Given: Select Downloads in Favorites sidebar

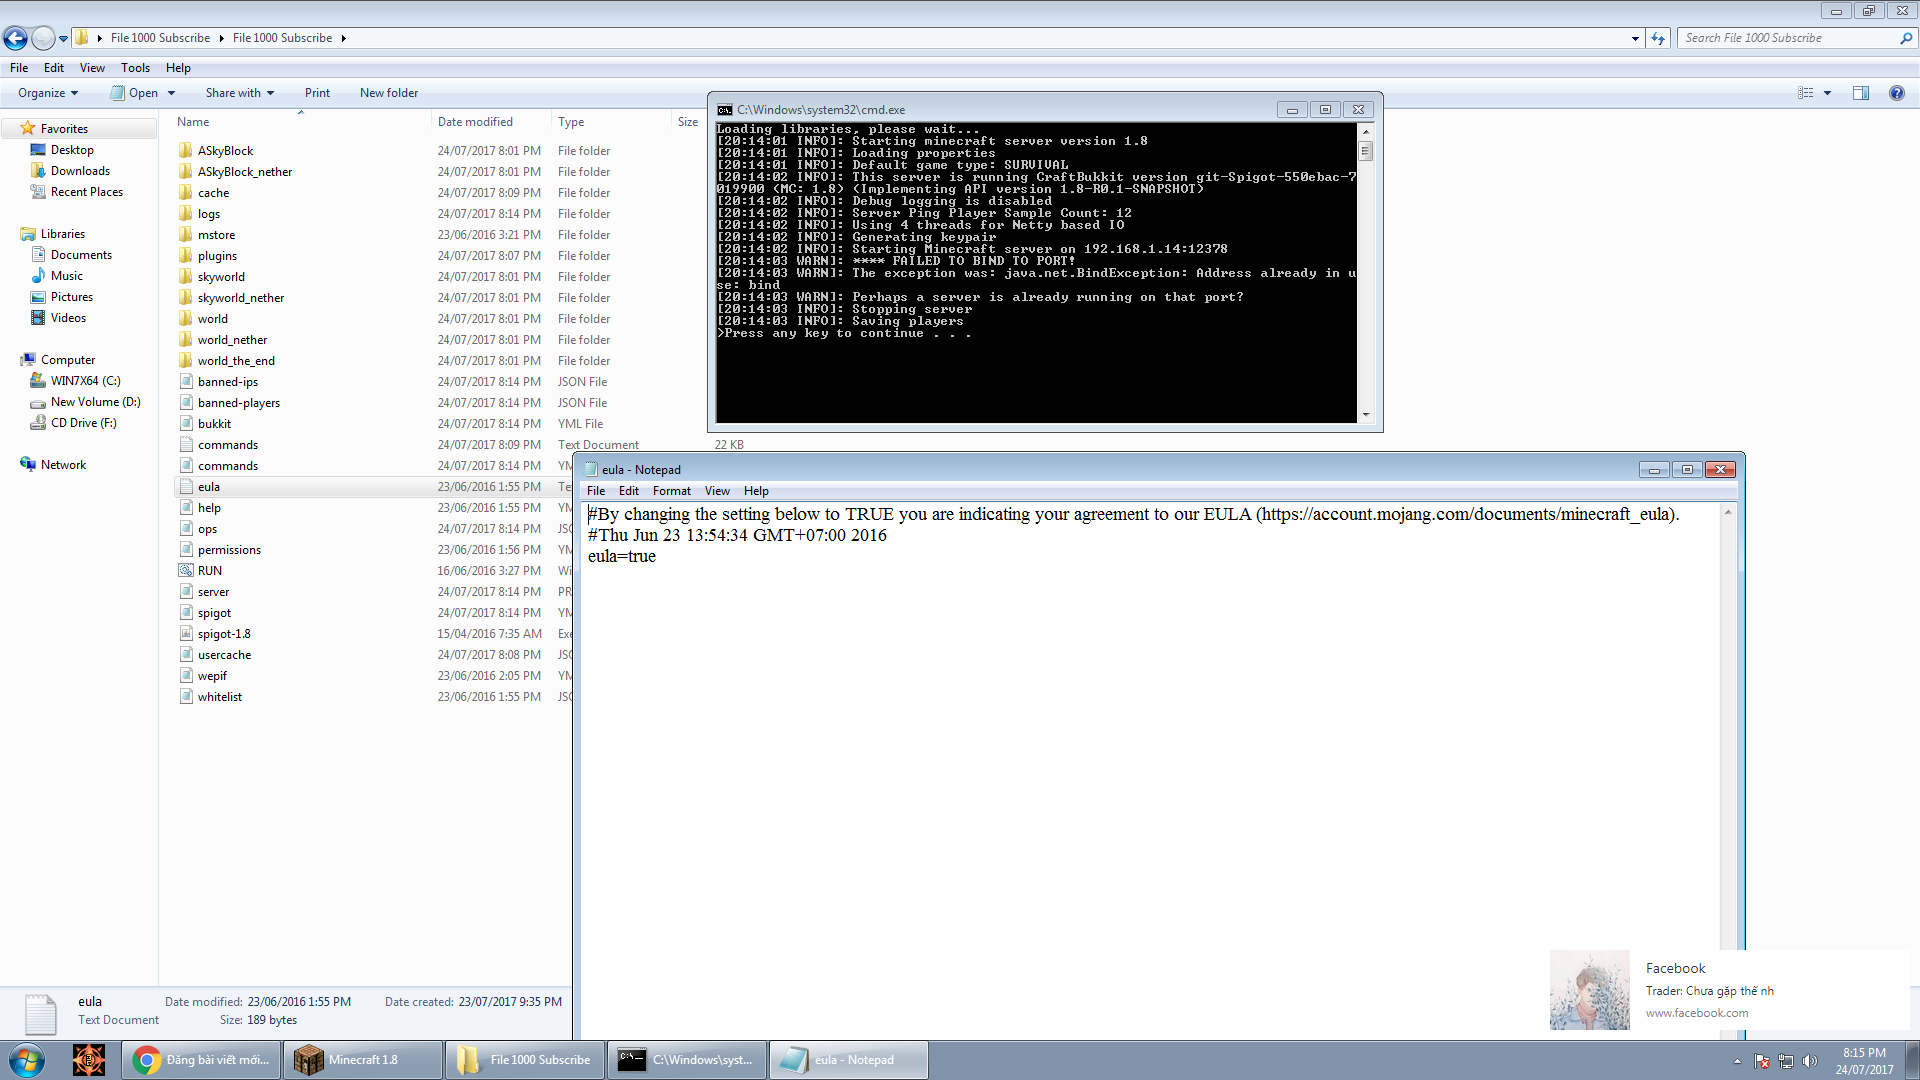Looking at the screenshot, I should click(x=80, y=171).
